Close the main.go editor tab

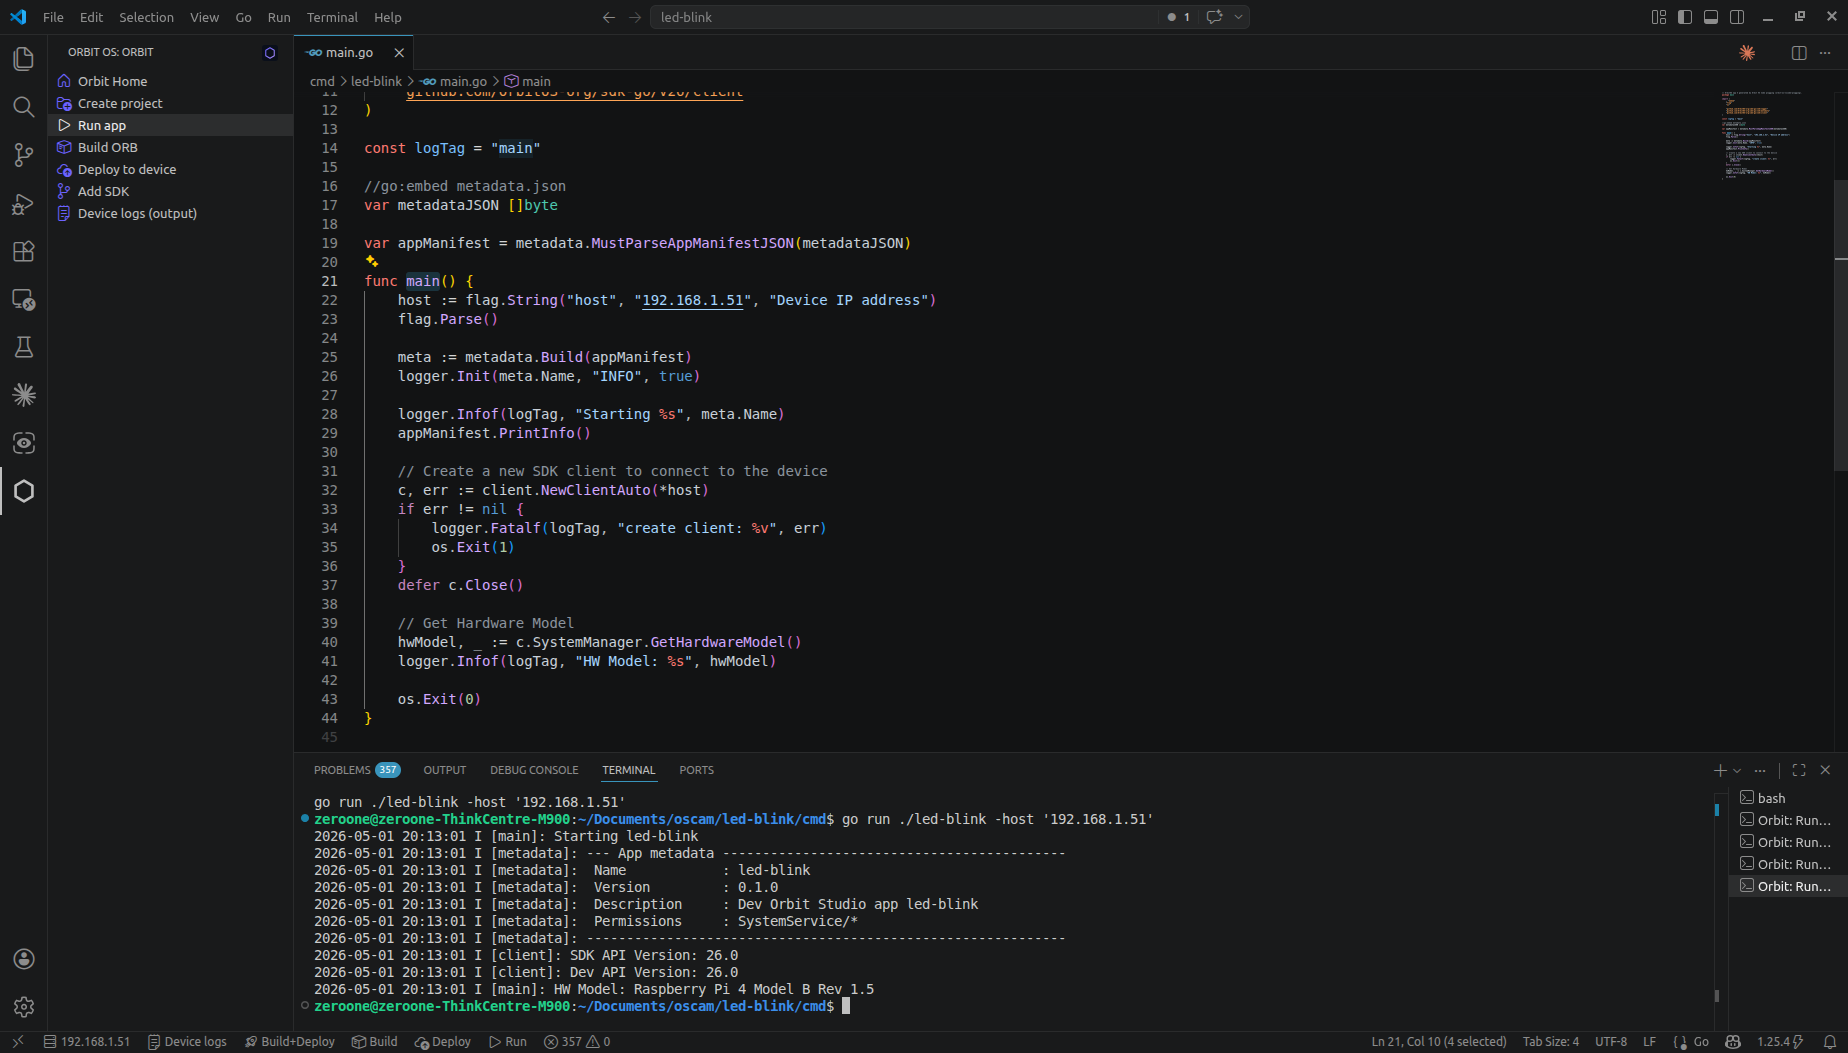pyautogui.click(x=399, y=53)
